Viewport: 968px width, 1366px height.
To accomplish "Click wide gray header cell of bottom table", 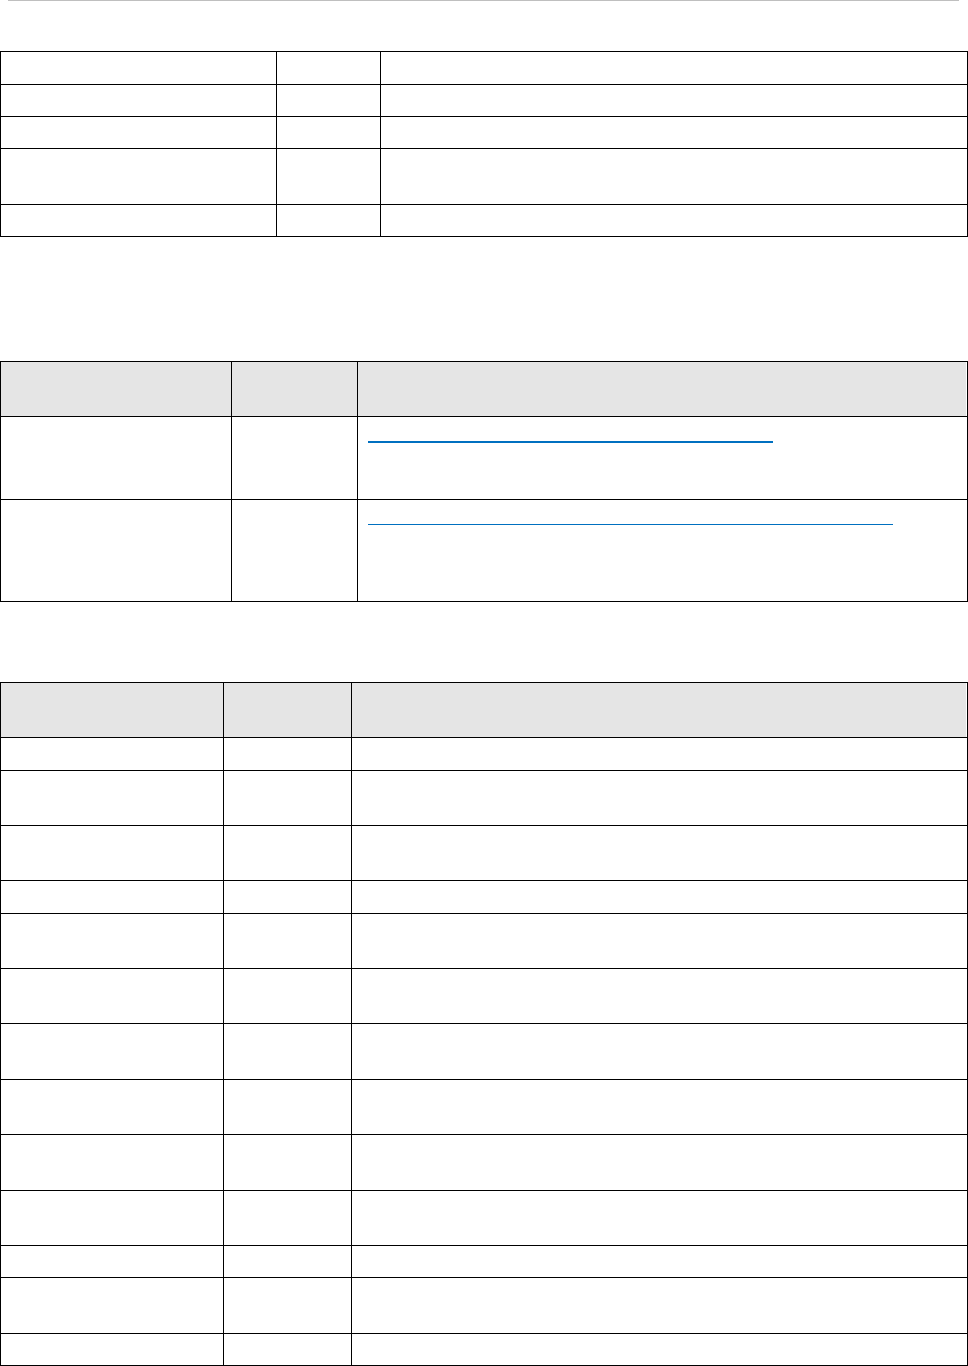I will click(x=658, y=710).
